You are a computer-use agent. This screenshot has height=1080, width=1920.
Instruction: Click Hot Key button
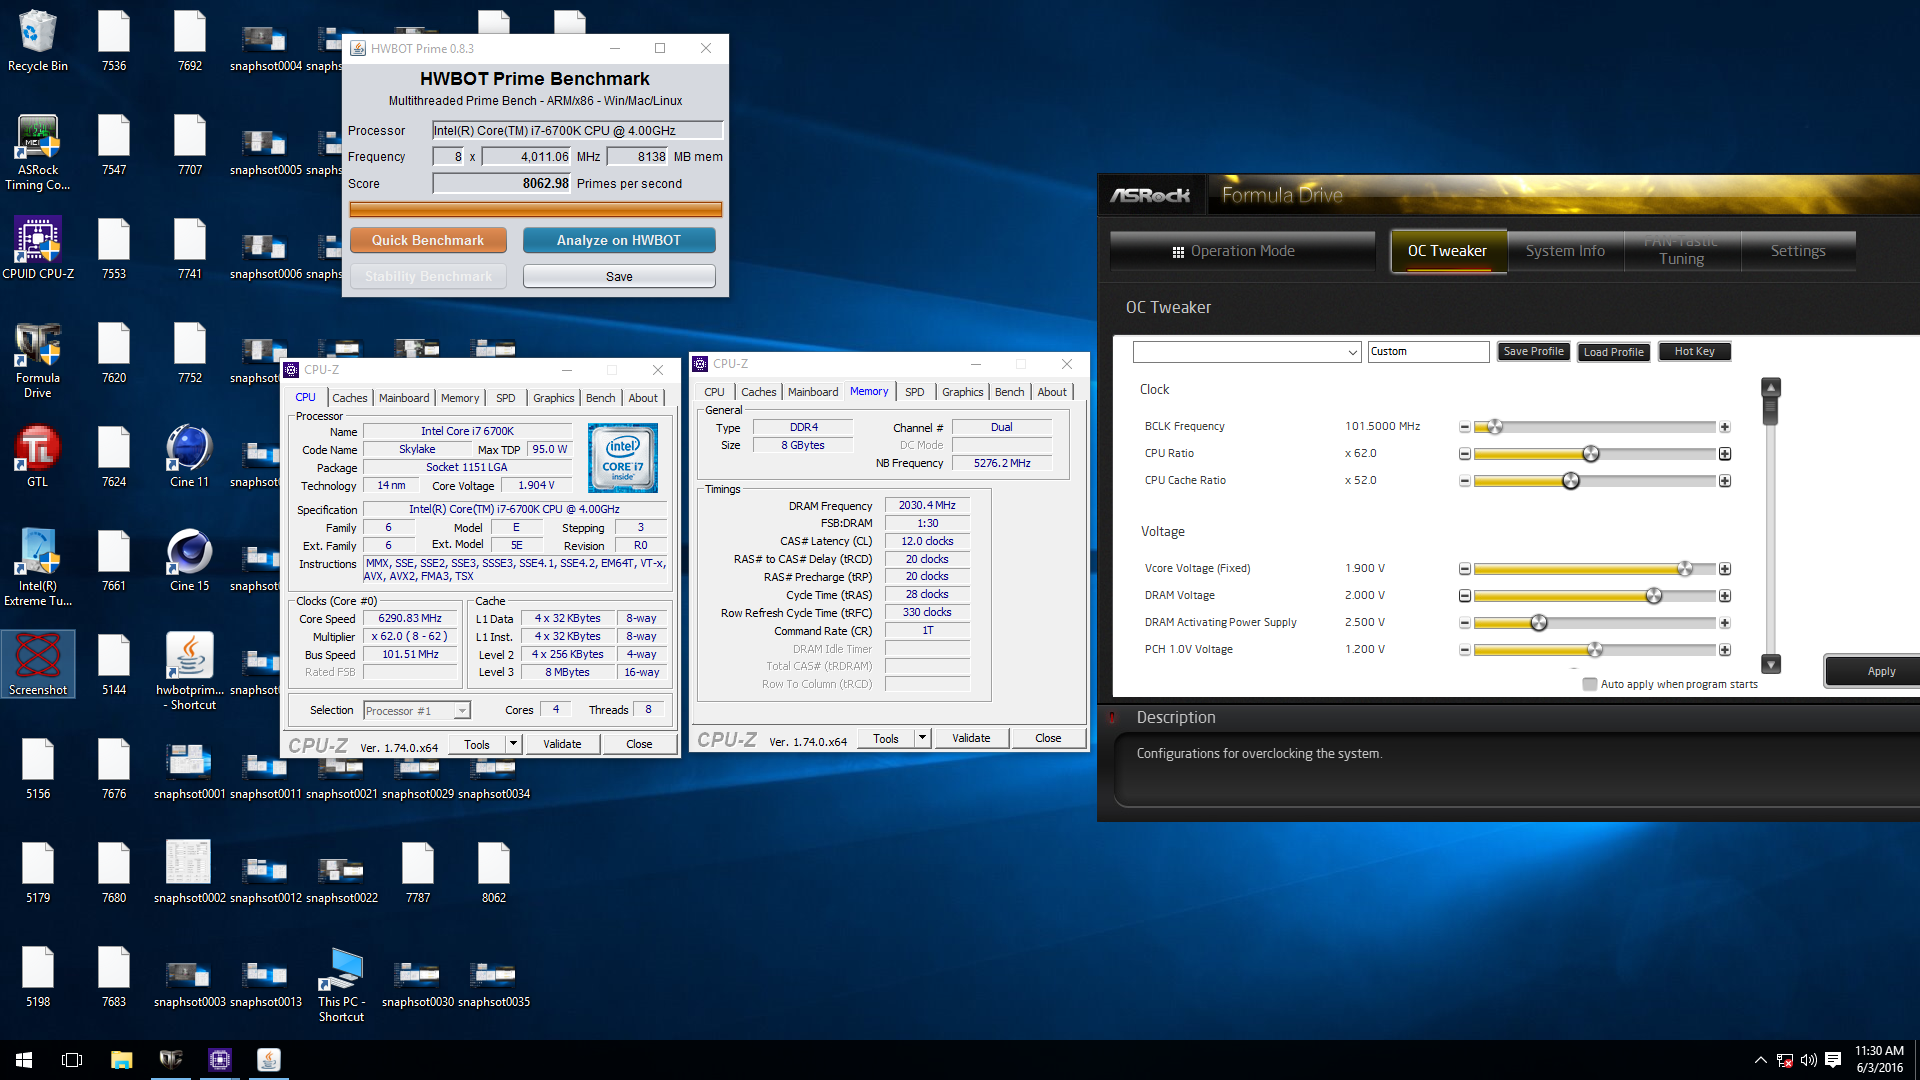1694,352
